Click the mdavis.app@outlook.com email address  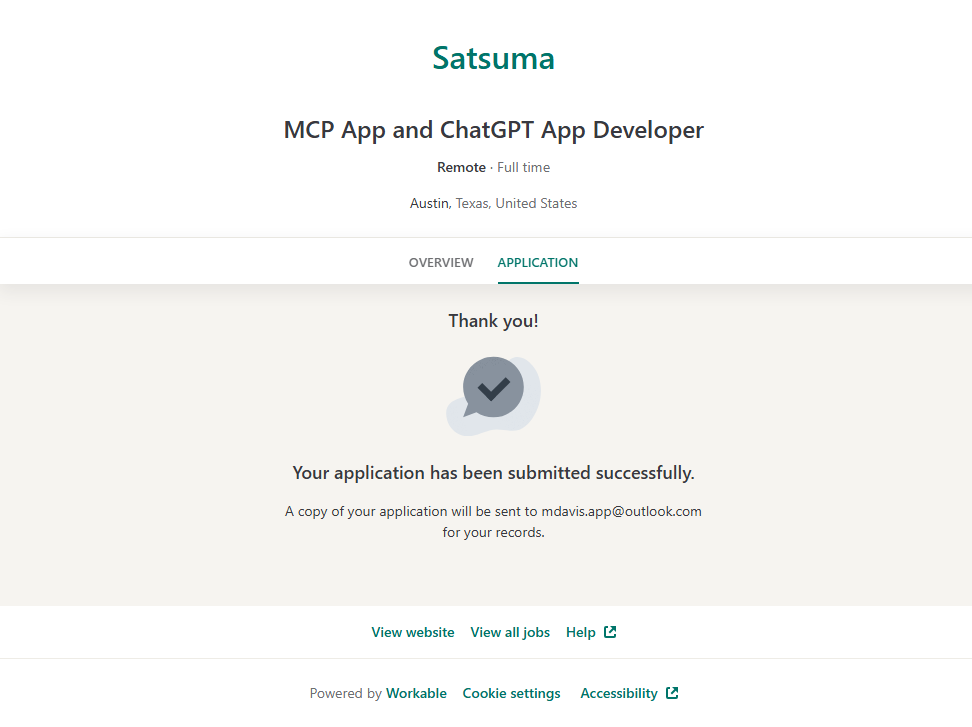click(x=621, y=511)
